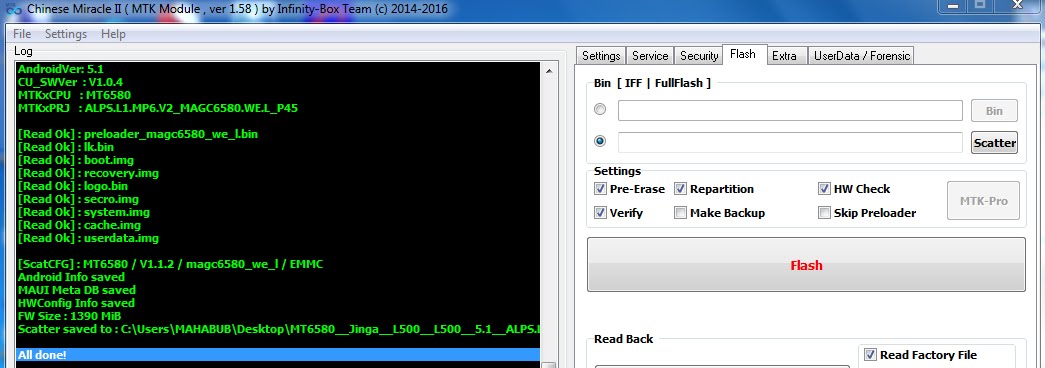This screenshot has height=368, width=1045.
Task: Click the '[ScatCFG]' log line
Action: pyautogui.click(x=171, y=264)
